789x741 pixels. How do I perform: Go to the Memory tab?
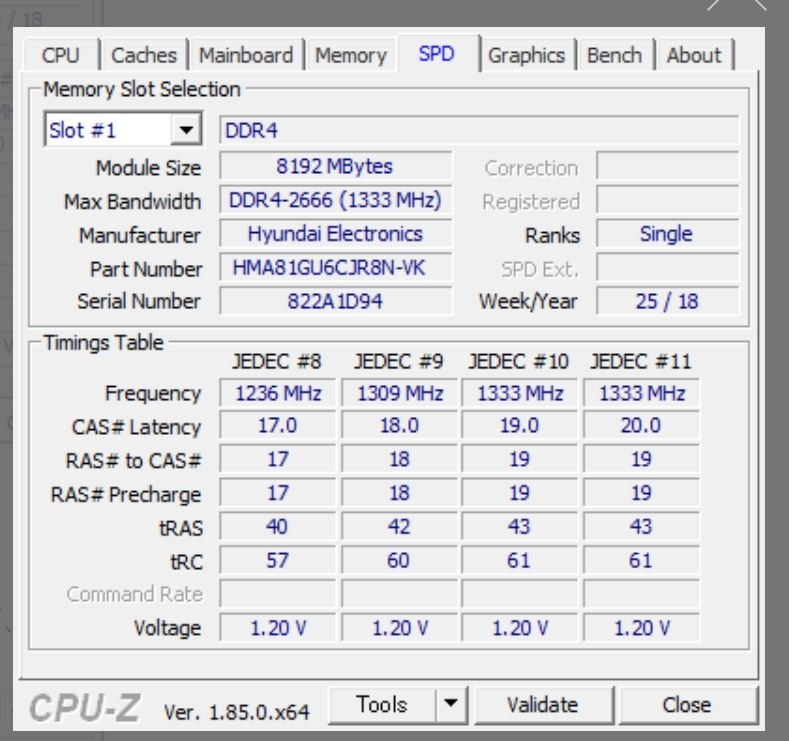[351, 55]
